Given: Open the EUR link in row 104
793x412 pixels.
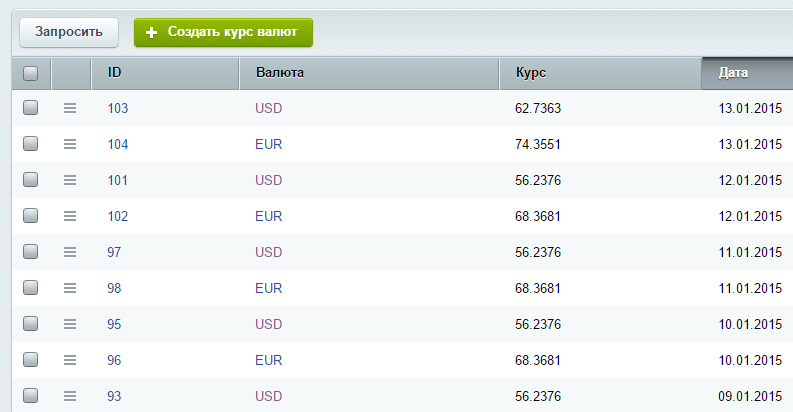Looking at the screenshot, I should (x=268, y=144).
